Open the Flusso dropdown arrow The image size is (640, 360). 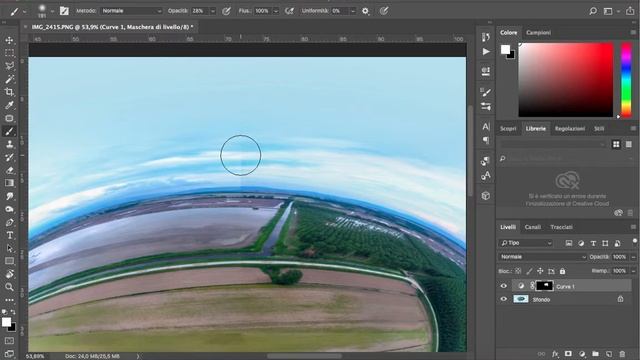point(276,11)
